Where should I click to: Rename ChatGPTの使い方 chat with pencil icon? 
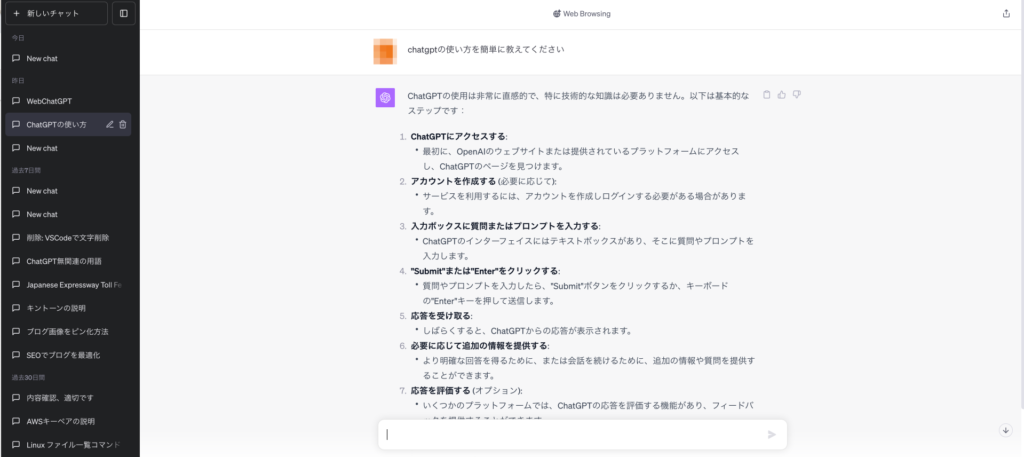click(109, 125)
